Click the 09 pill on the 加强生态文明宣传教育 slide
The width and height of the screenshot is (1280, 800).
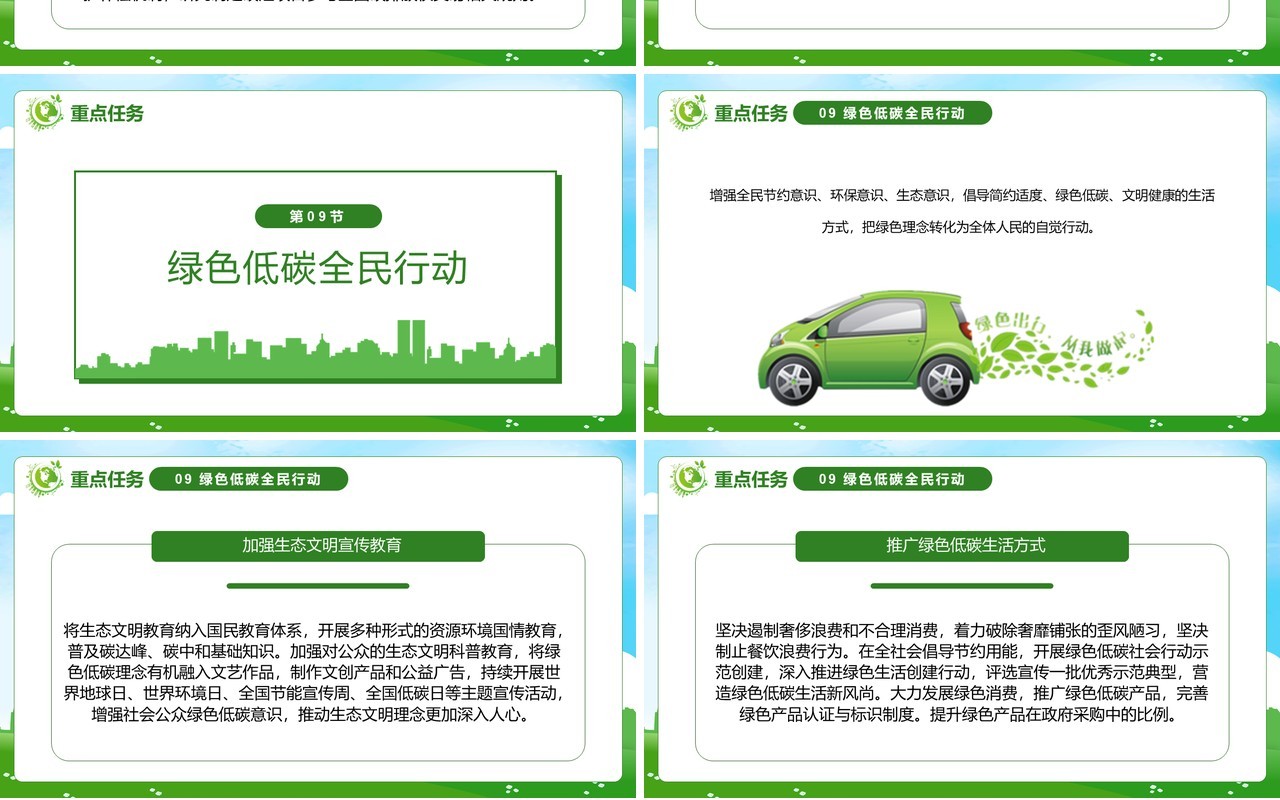point(248,479)
